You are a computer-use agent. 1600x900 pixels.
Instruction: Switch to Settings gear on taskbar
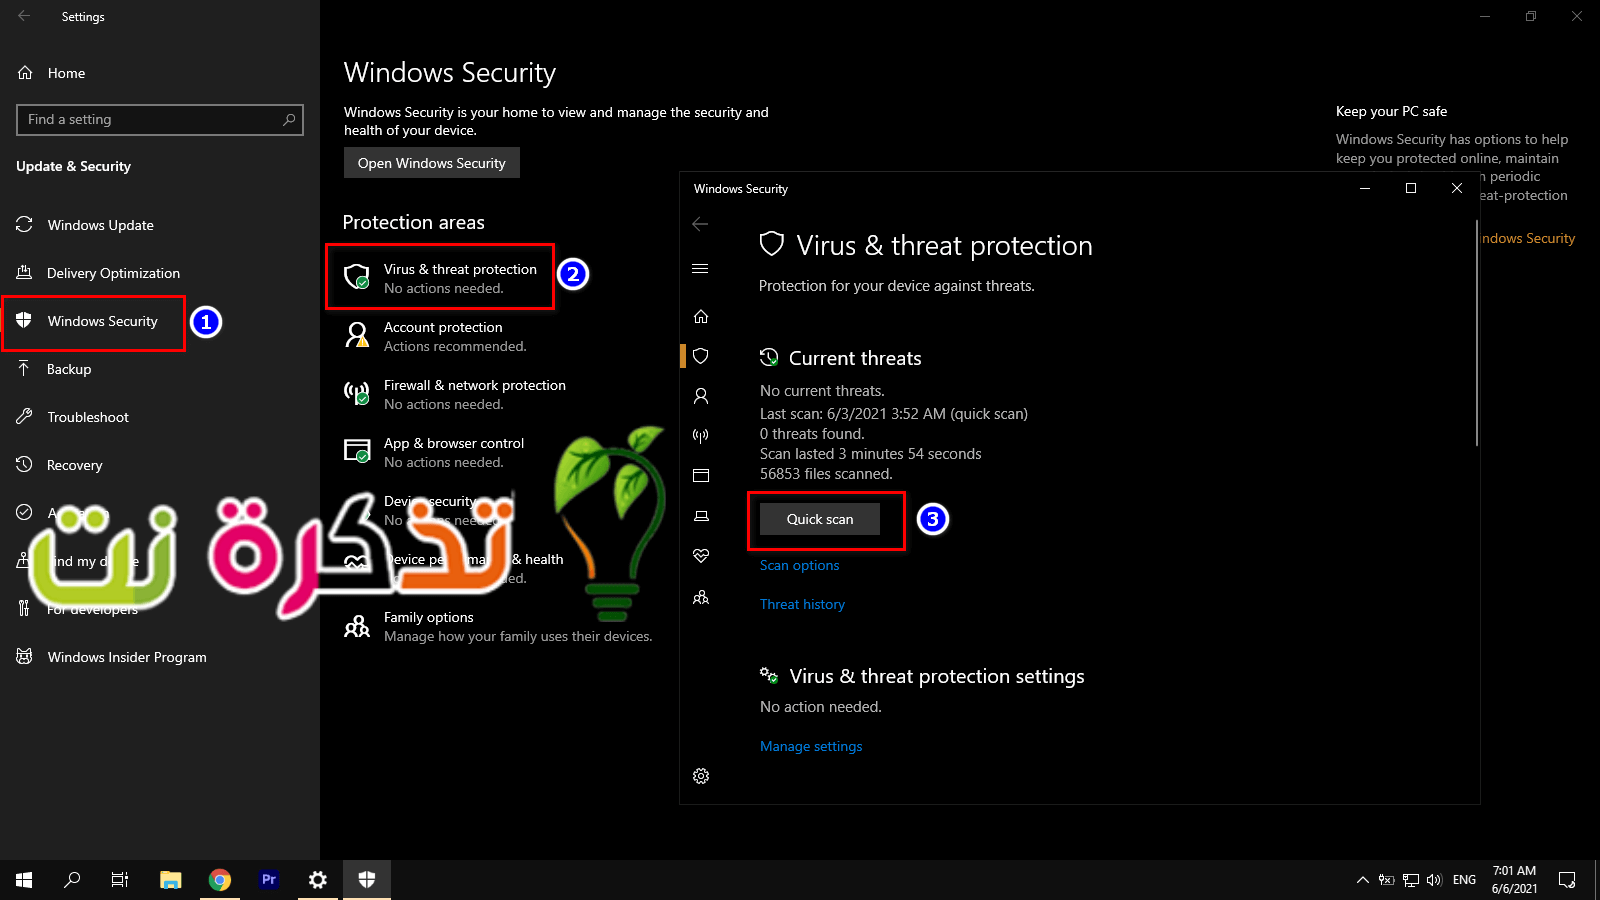[x=318, y=880]
